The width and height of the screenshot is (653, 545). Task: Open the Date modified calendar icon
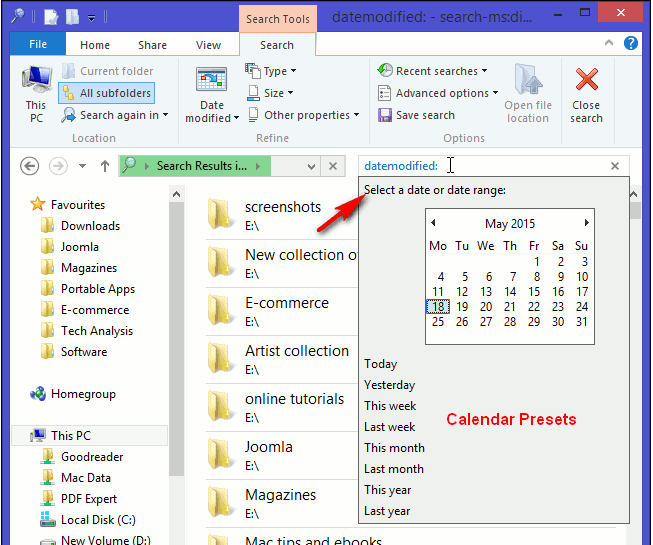(211, 81)
